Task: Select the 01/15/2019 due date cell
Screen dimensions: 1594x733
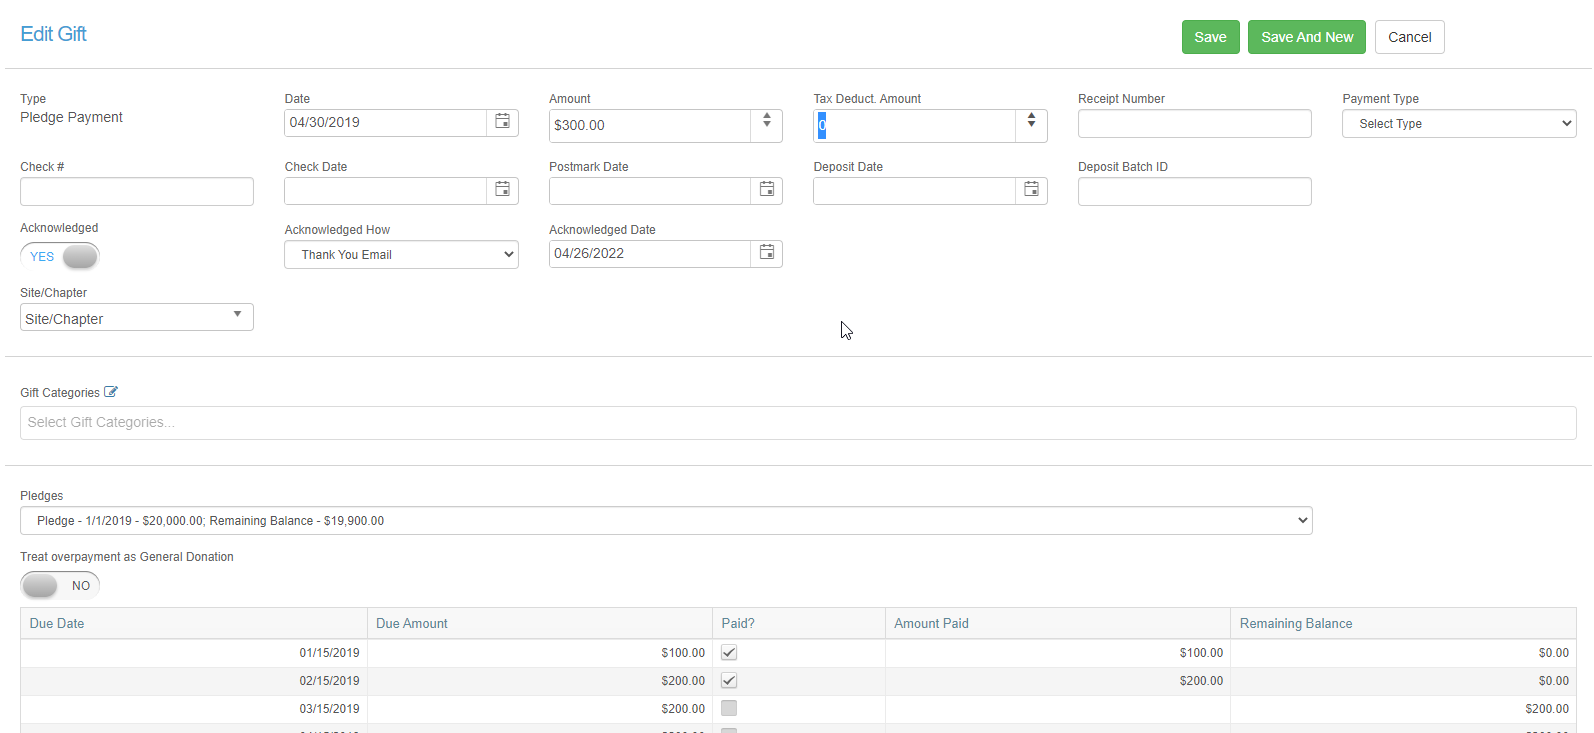Action: click(x=194, y=653)
